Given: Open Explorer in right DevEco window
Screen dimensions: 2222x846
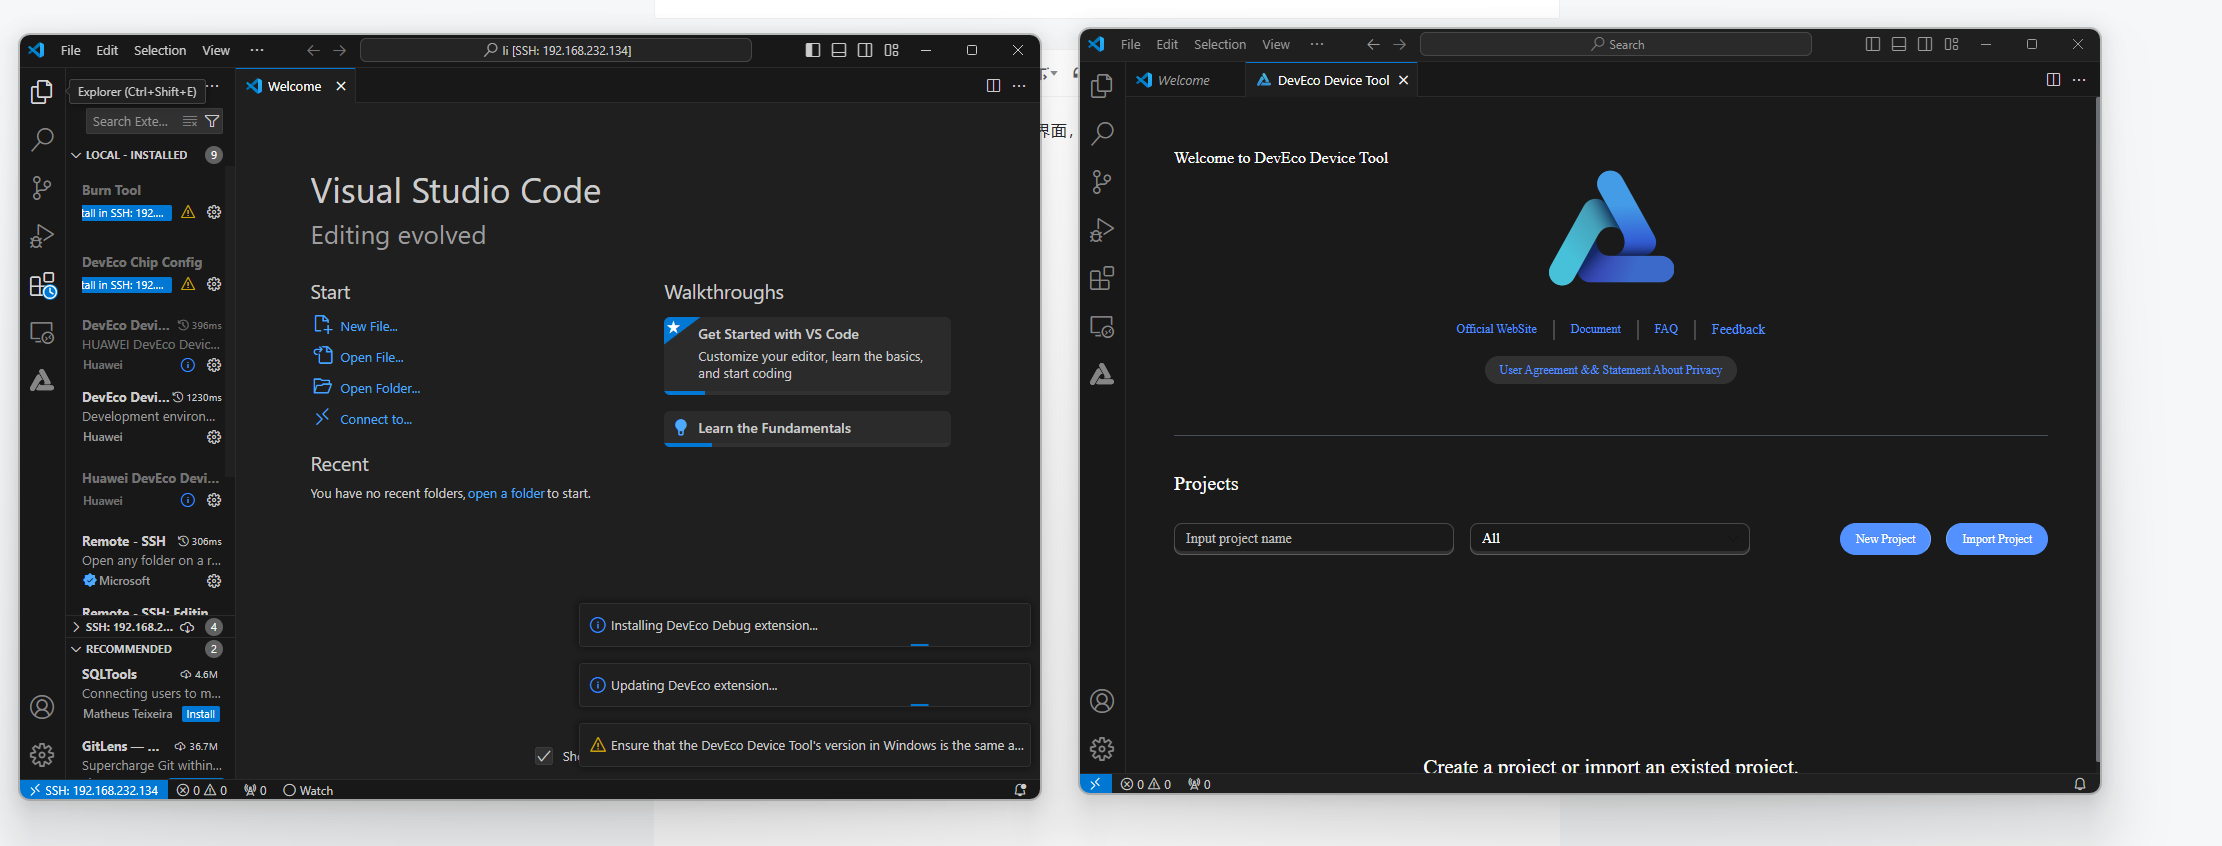Looking at the screenshot, I should pos(1102,86).
